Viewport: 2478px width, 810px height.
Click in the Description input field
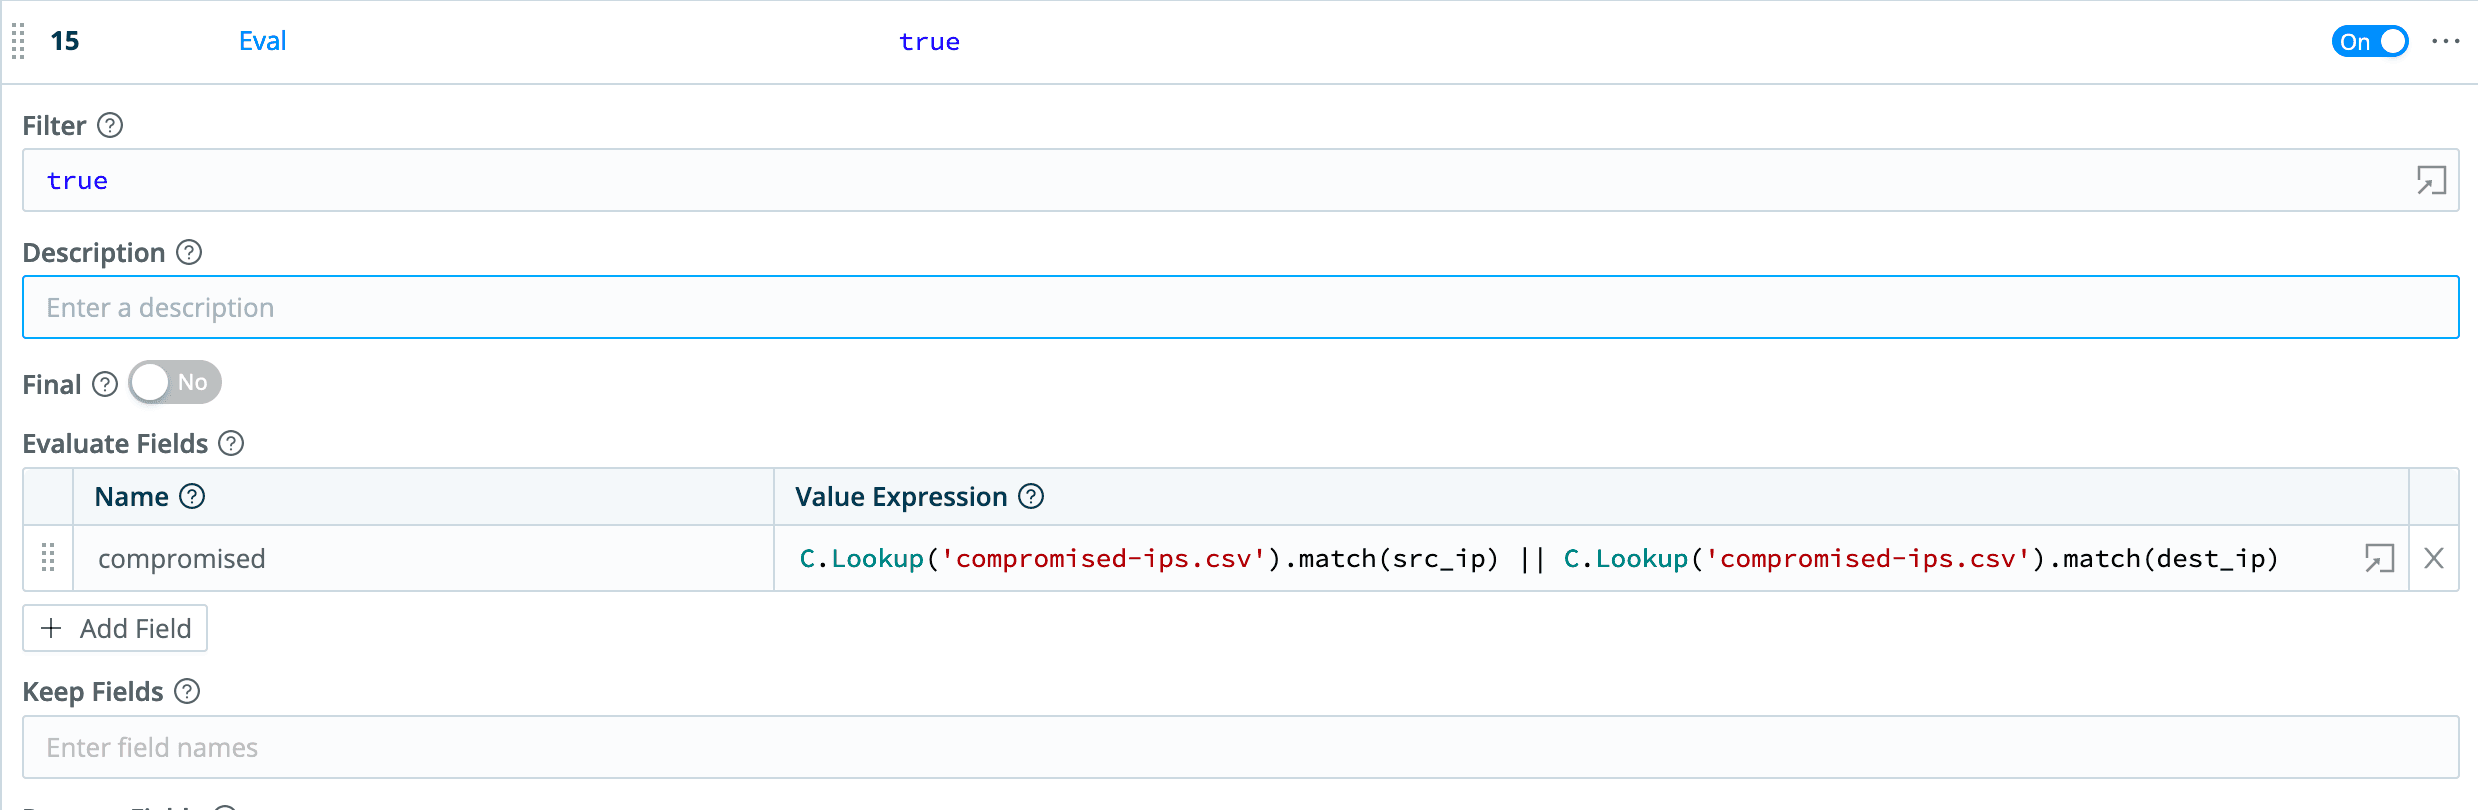1240,308
